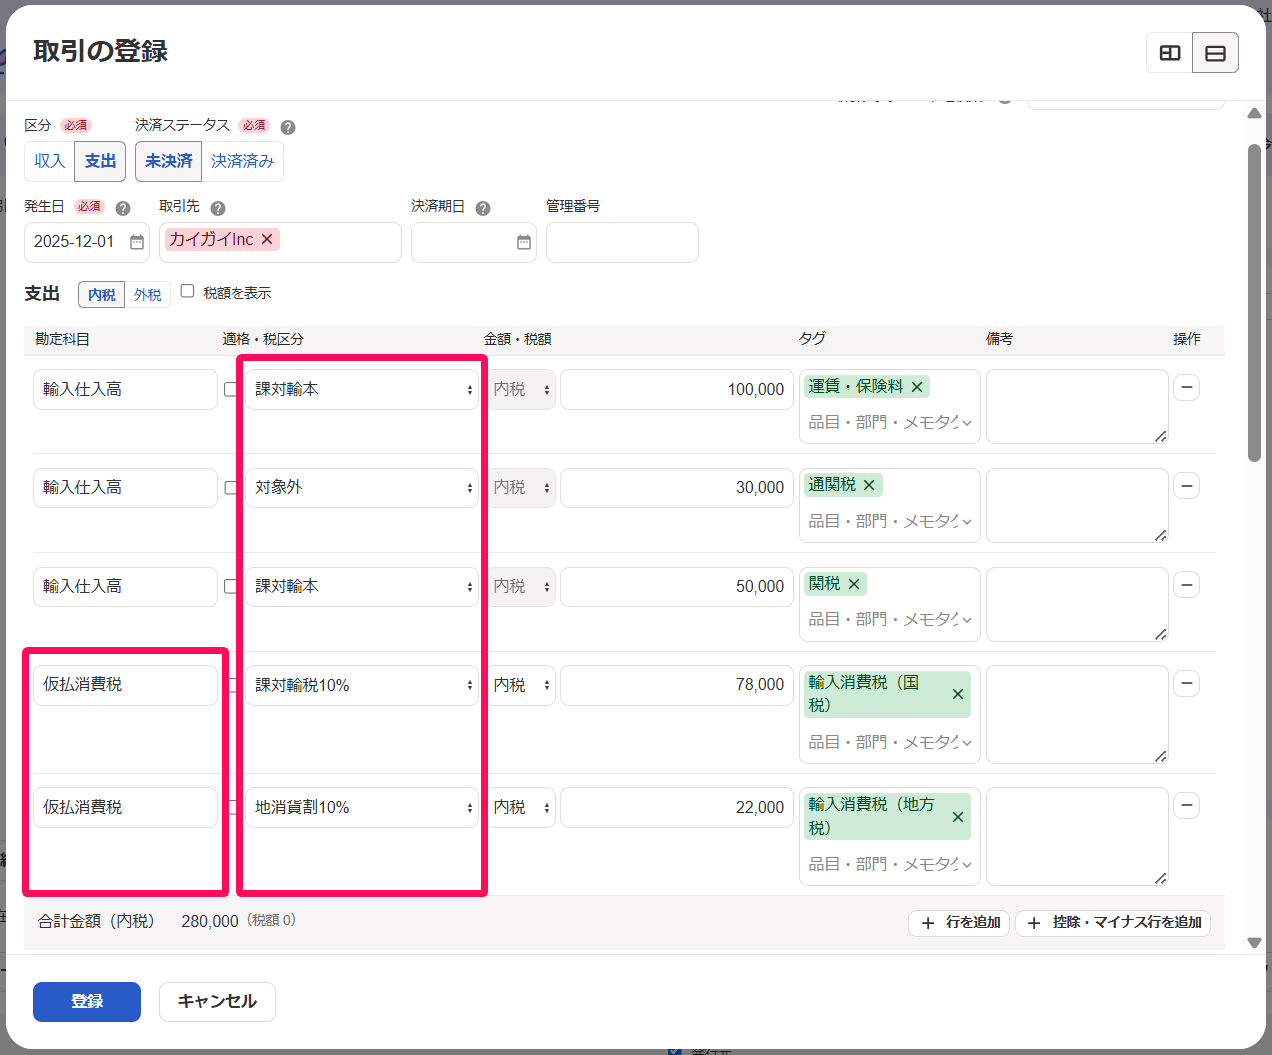Open 地消貨割10% tax category dropdown
Image resolution: width=1272 pixels, height=1055 pixels.
[x=362, y=807]
